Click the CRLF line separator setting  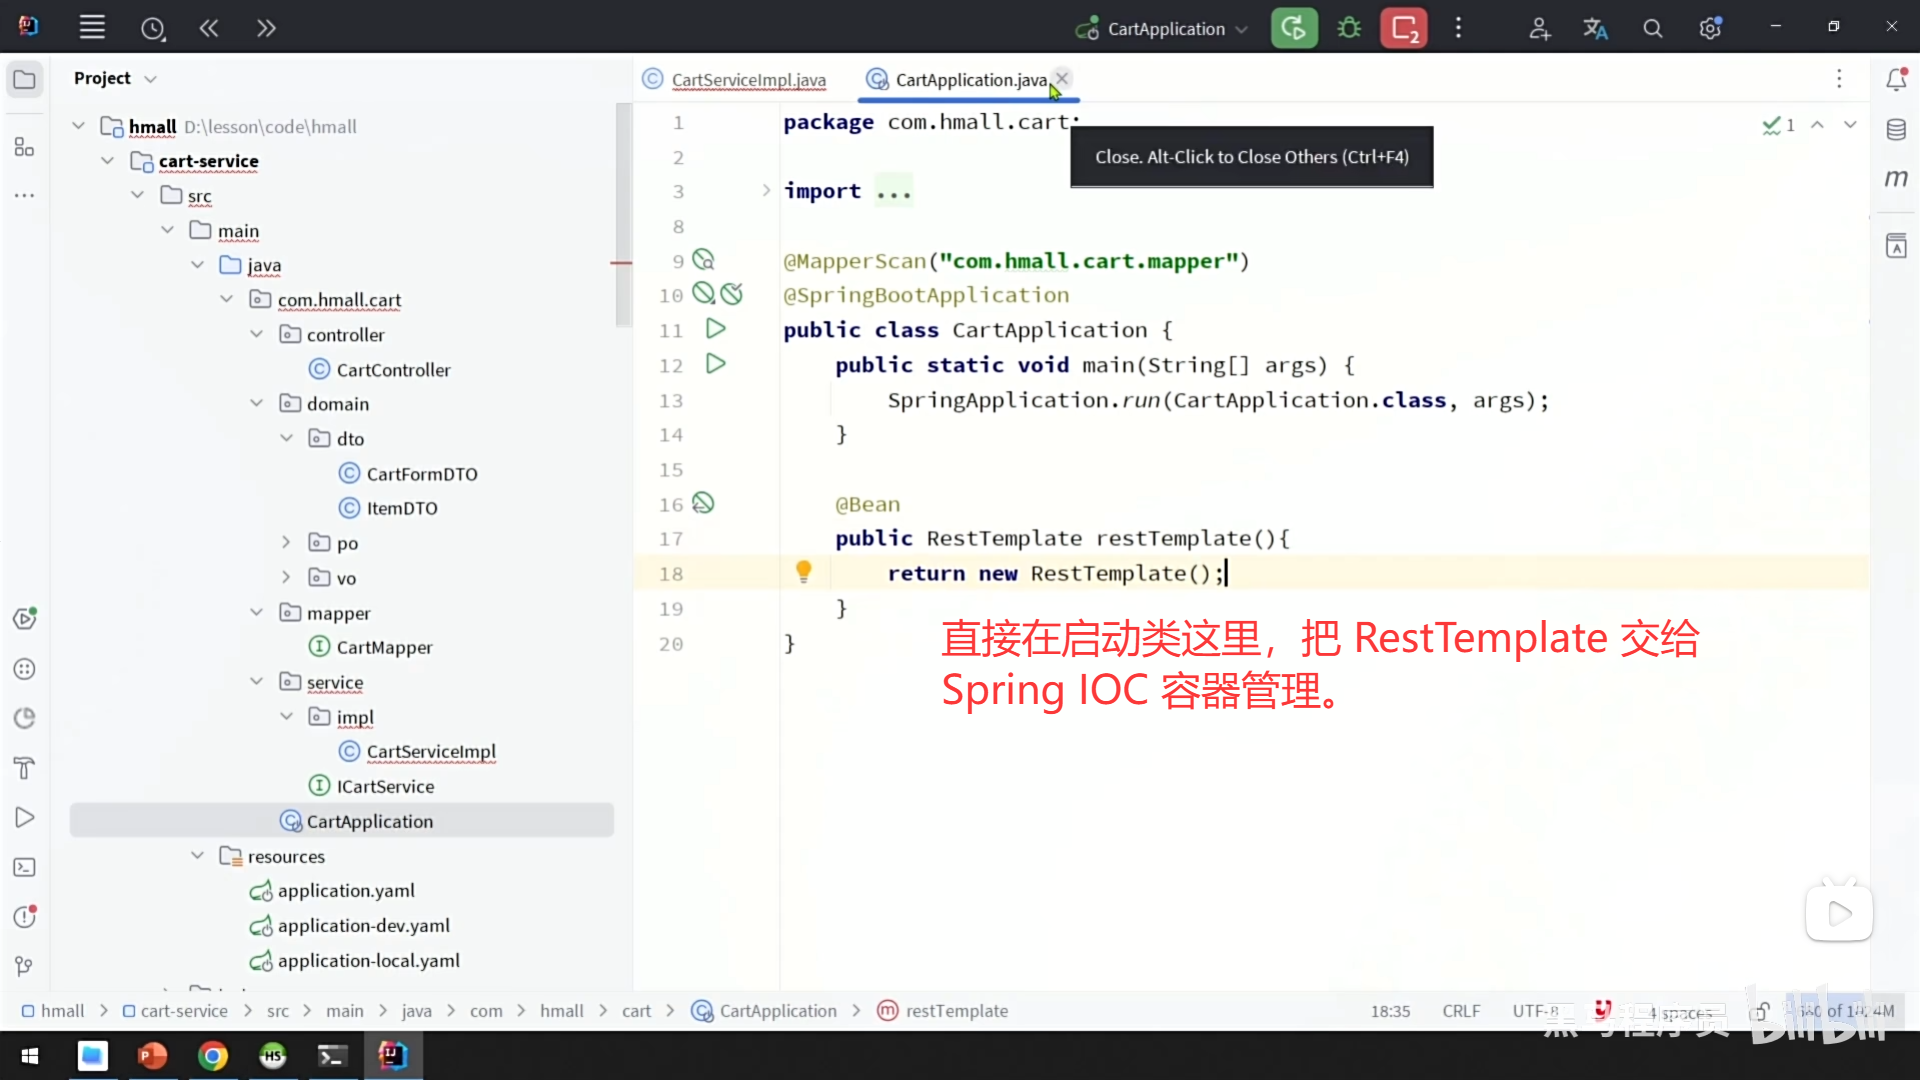pyautogui.click(x=1461, y=1011)
